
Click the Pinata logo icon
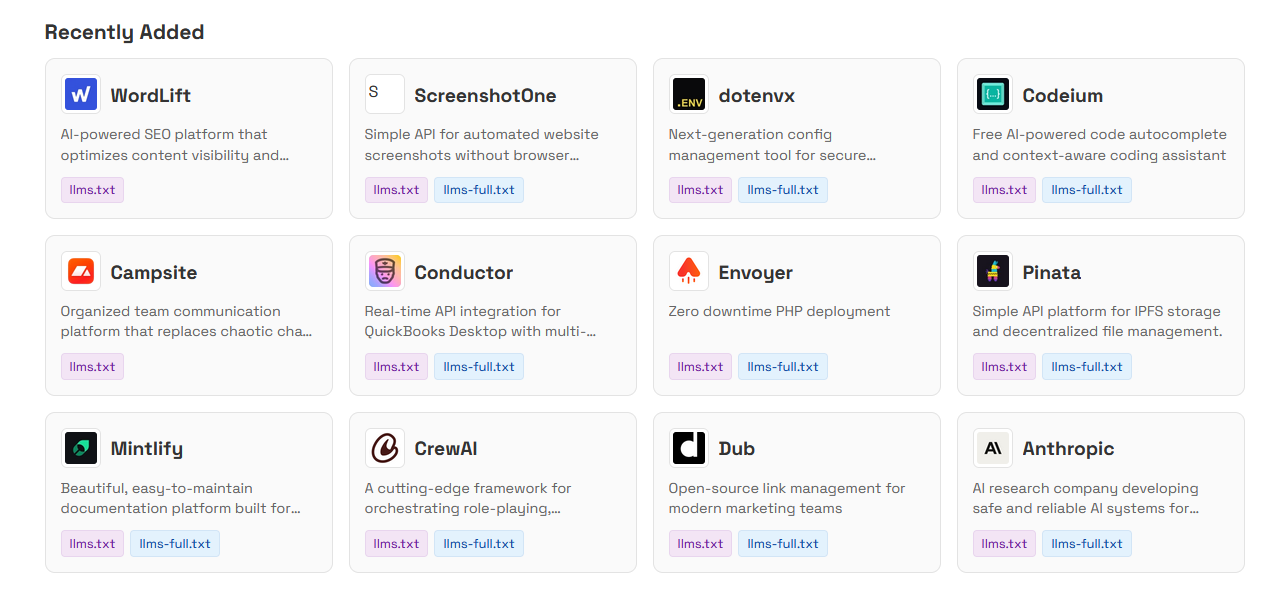(992, 272)
